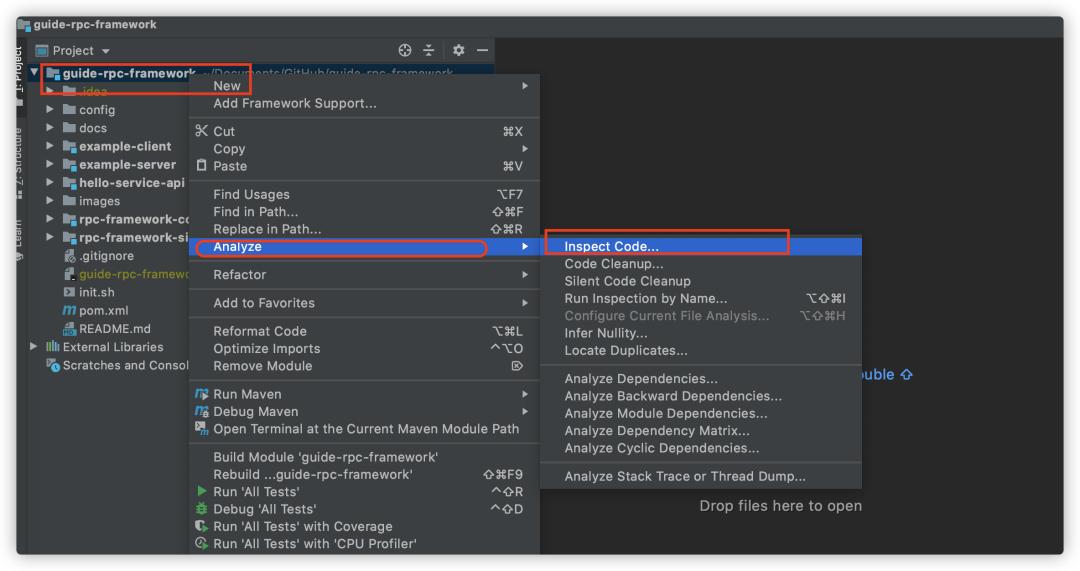
Task: Open the Project view dropdown
Action: coord(106,51)
